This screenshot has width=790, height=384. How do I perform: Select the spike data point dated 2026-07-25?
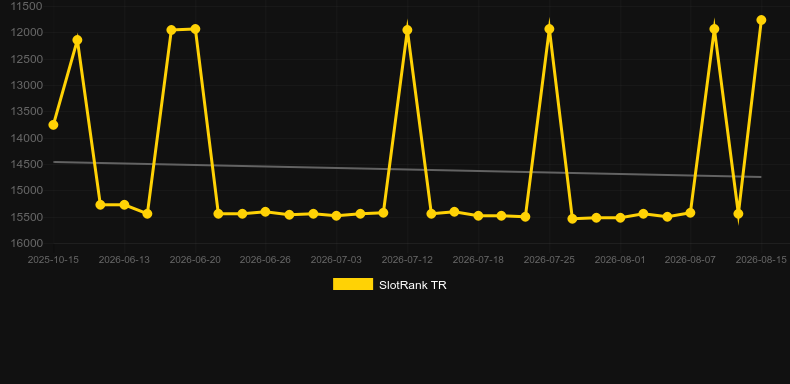point(549,29)
